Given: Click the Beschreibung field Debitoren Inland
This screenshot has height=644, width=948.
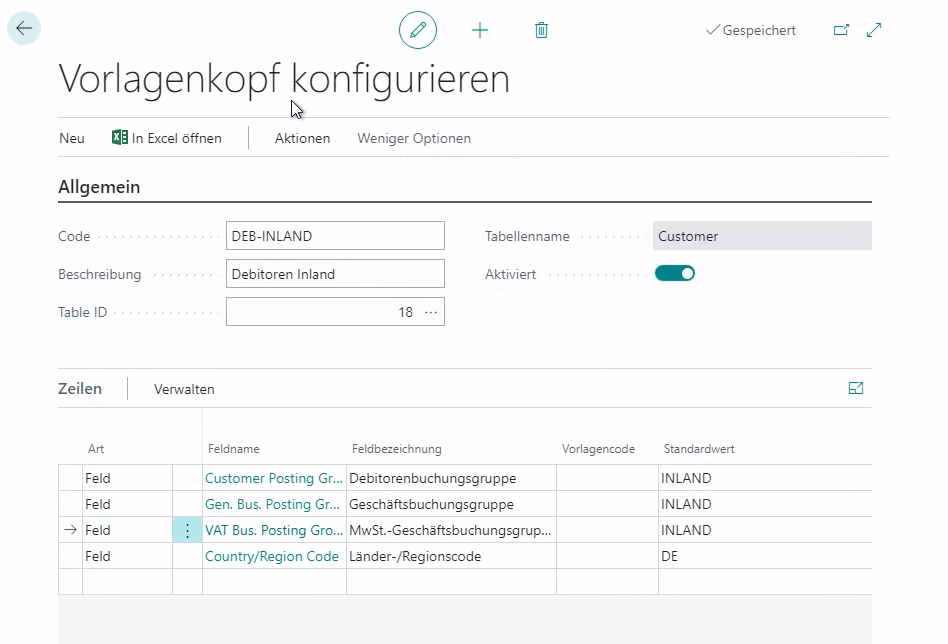Looking at the screenshot, I should tap(336, 274).
